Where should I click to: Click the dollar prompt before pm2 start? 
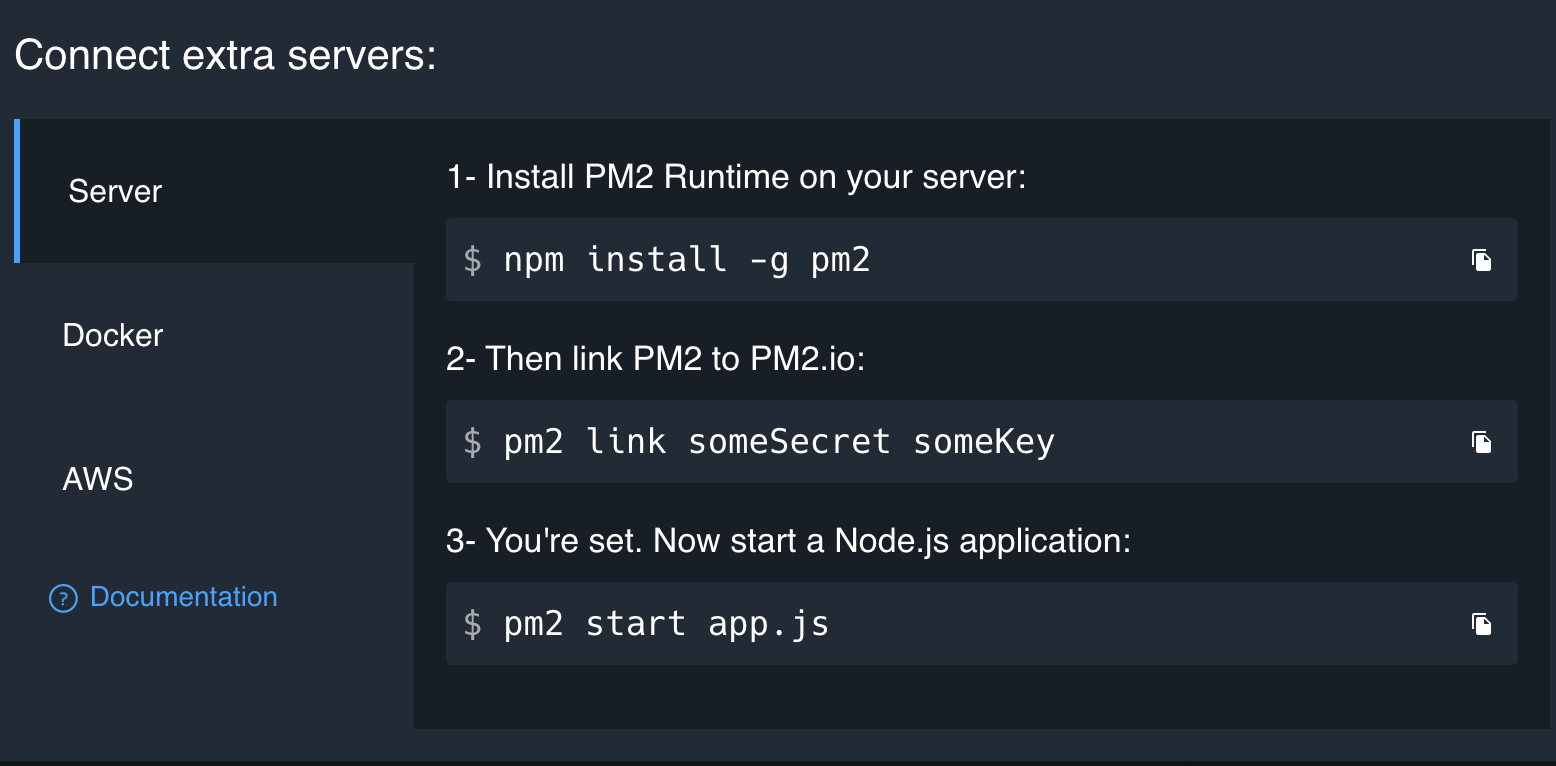pyautogui.click(x=473, y=624)
